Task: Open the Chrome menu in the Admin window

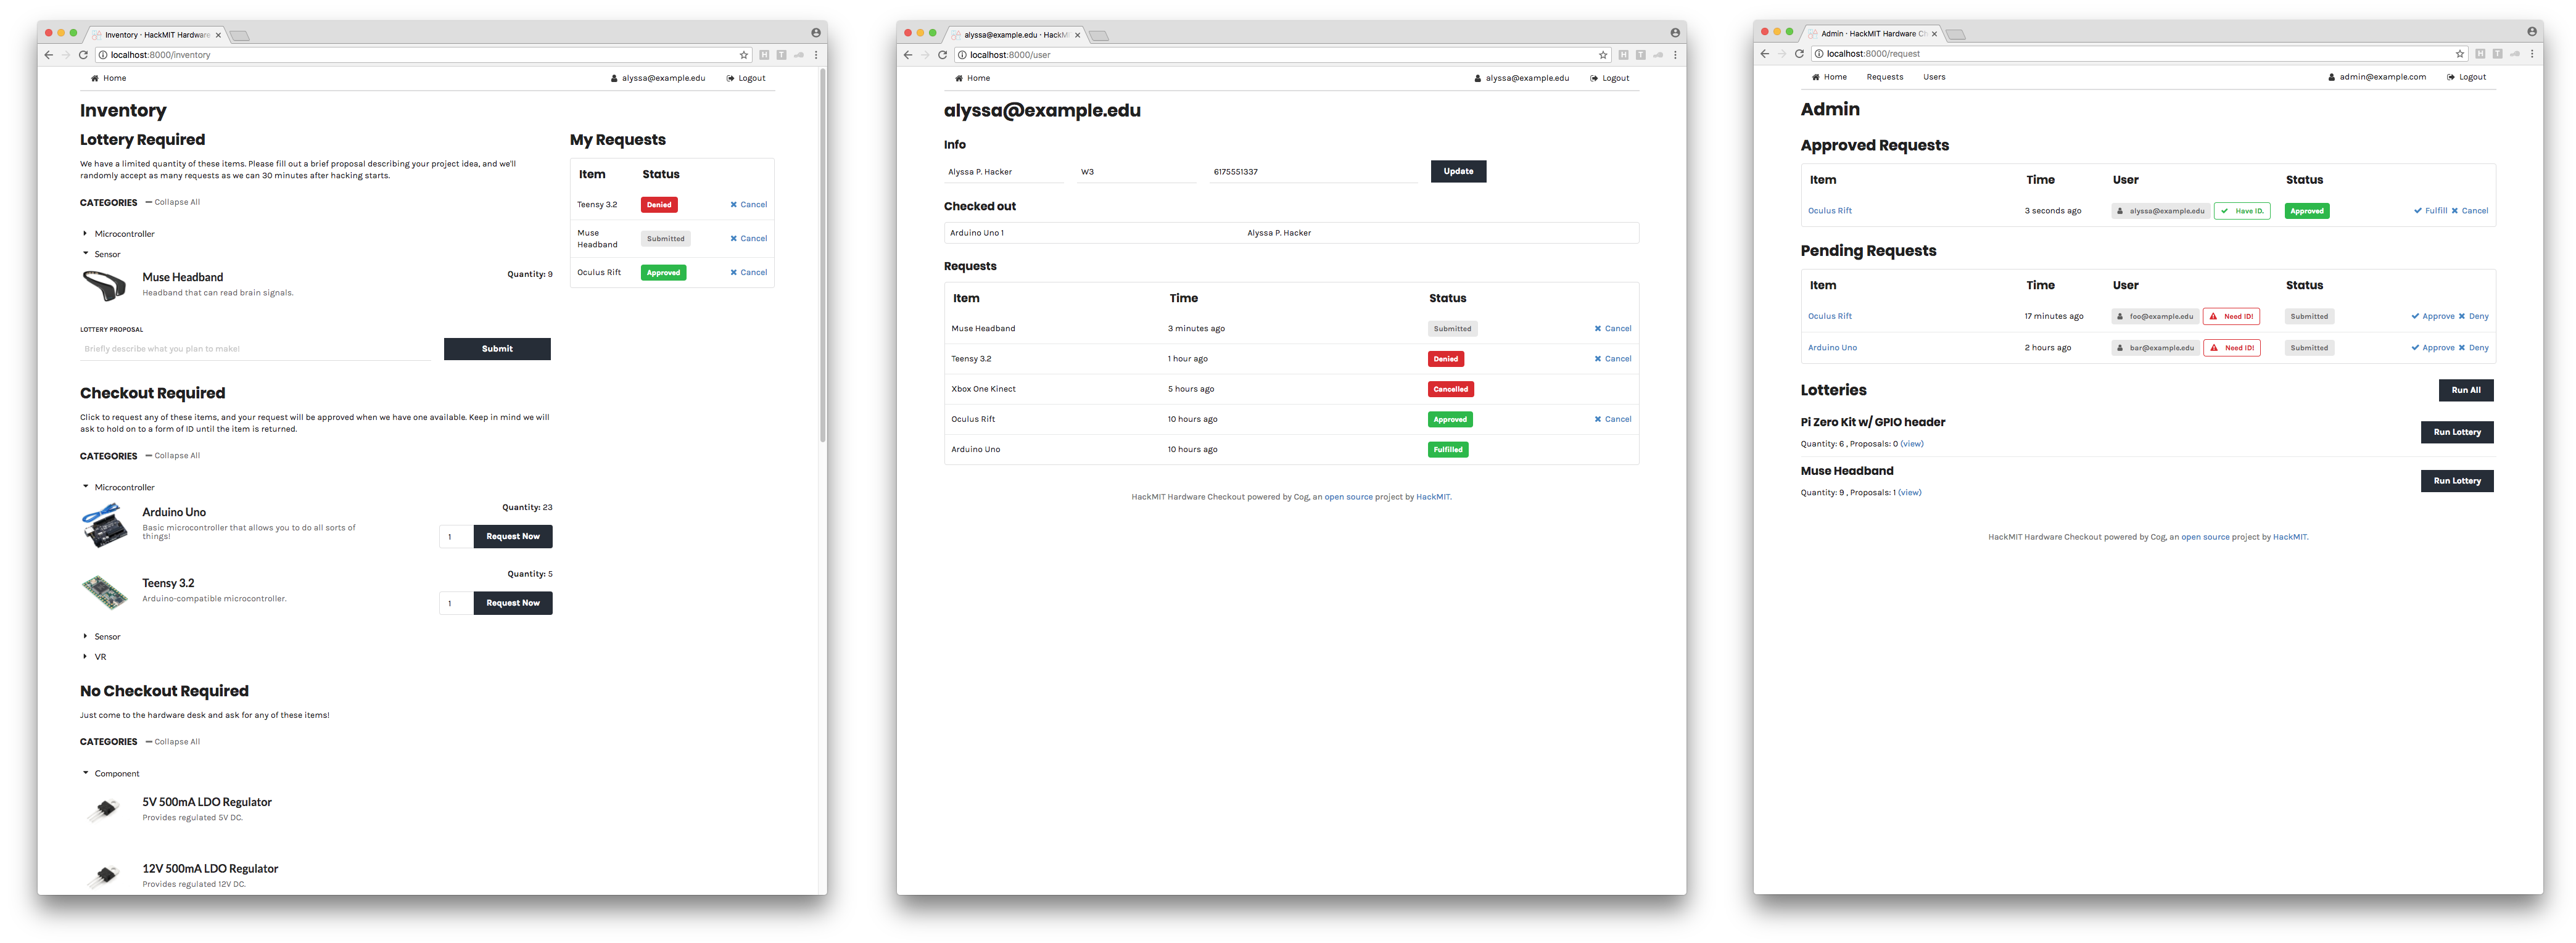Action: coord(2532,54)
